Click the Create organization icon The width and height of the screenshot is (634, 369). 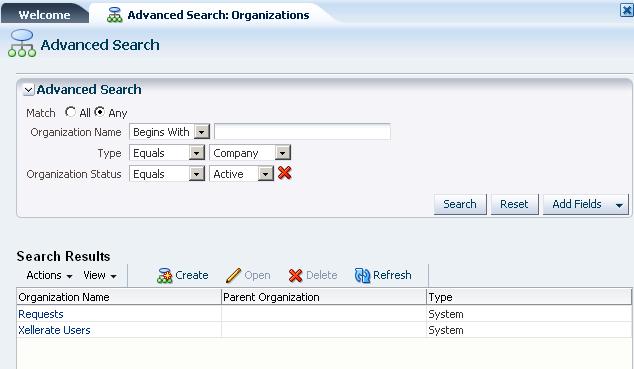(x=165, y=276)
